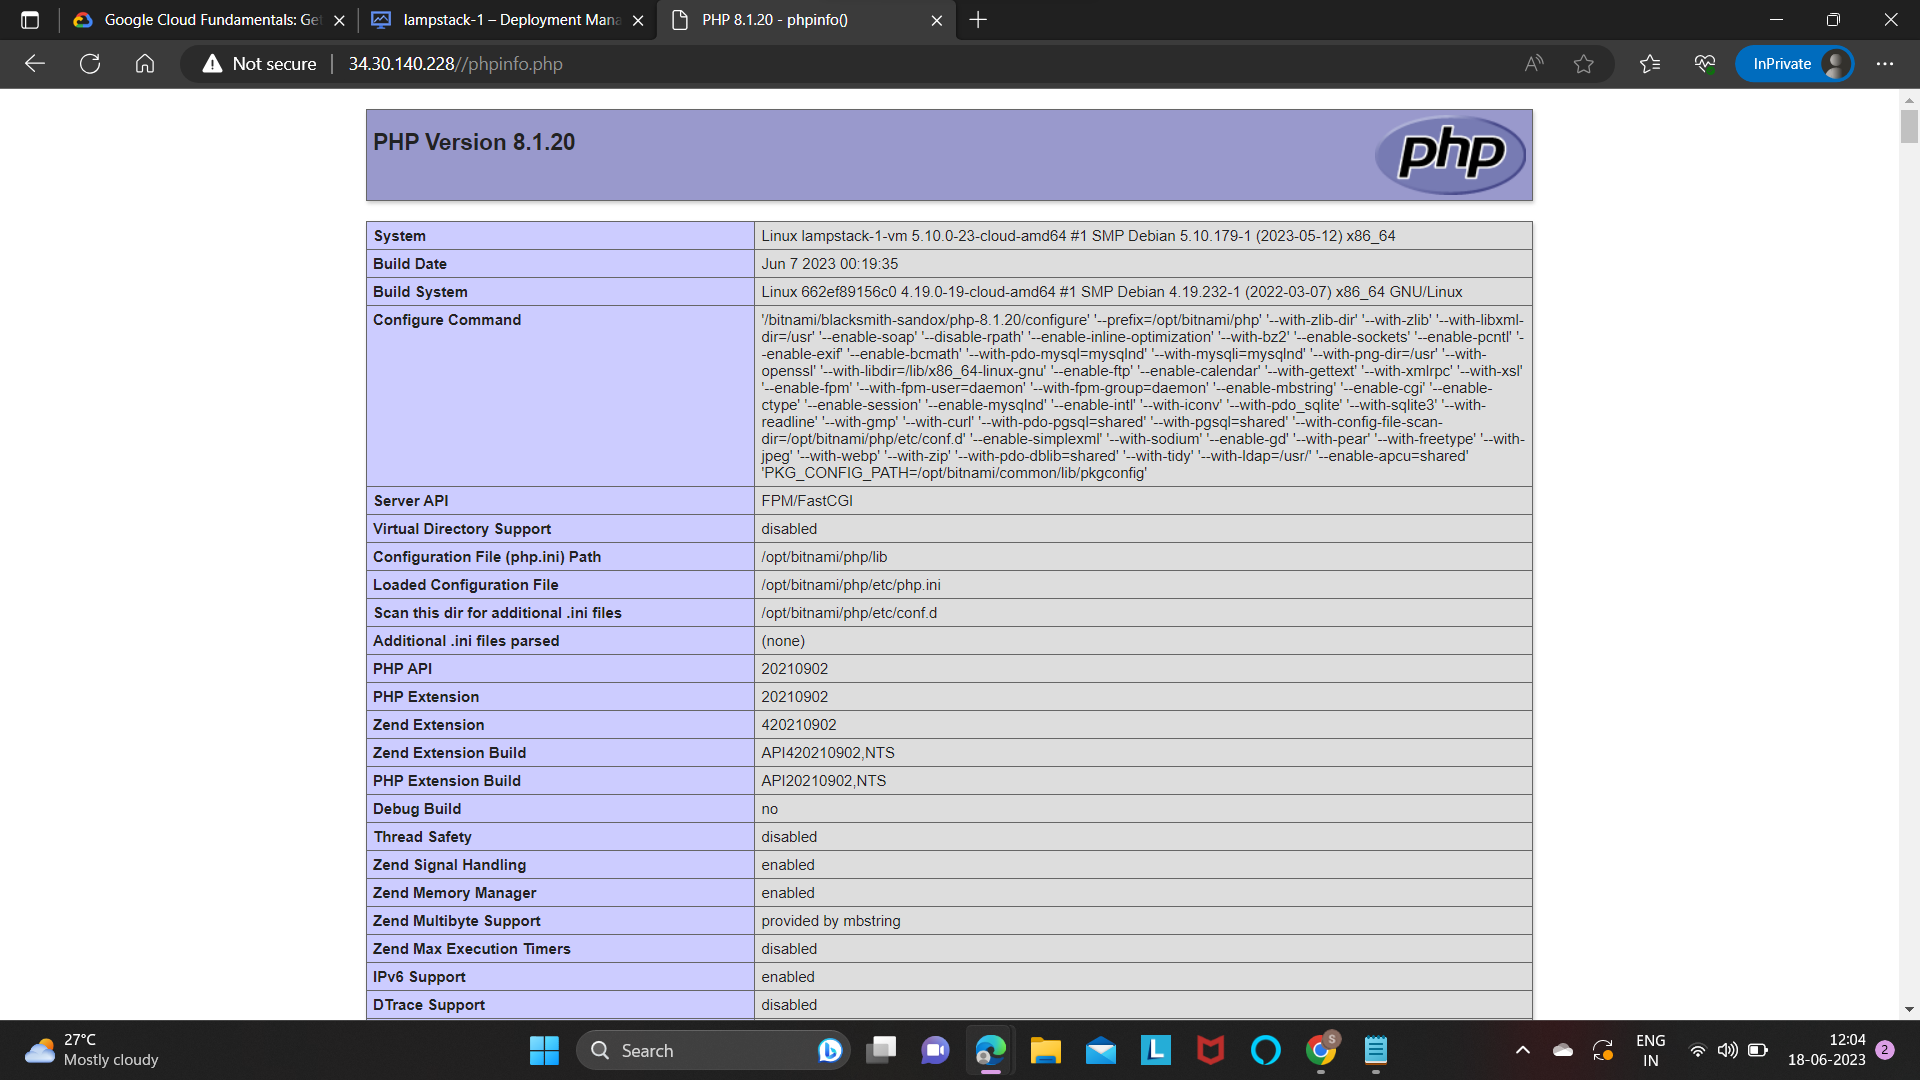Image resolution: width=1920 pixels, height=1080 pixels.
Task: Click the browser Back arrow
Action: 35,64
